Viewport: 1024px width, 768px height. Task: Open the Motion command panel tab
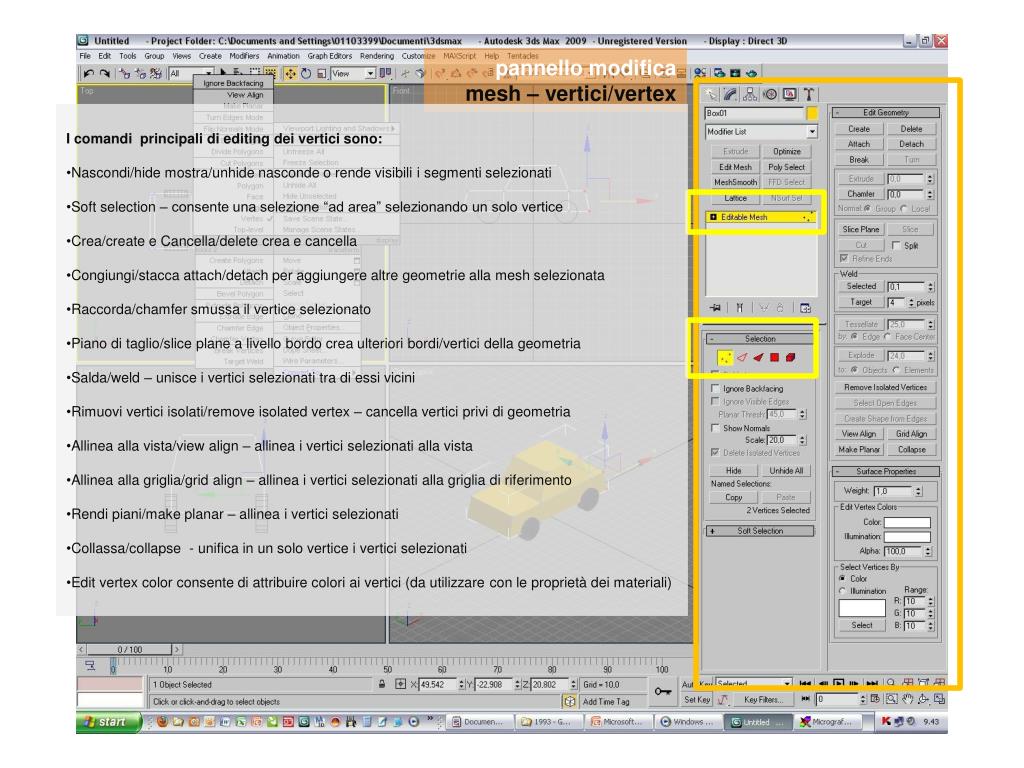click(770, 95)
